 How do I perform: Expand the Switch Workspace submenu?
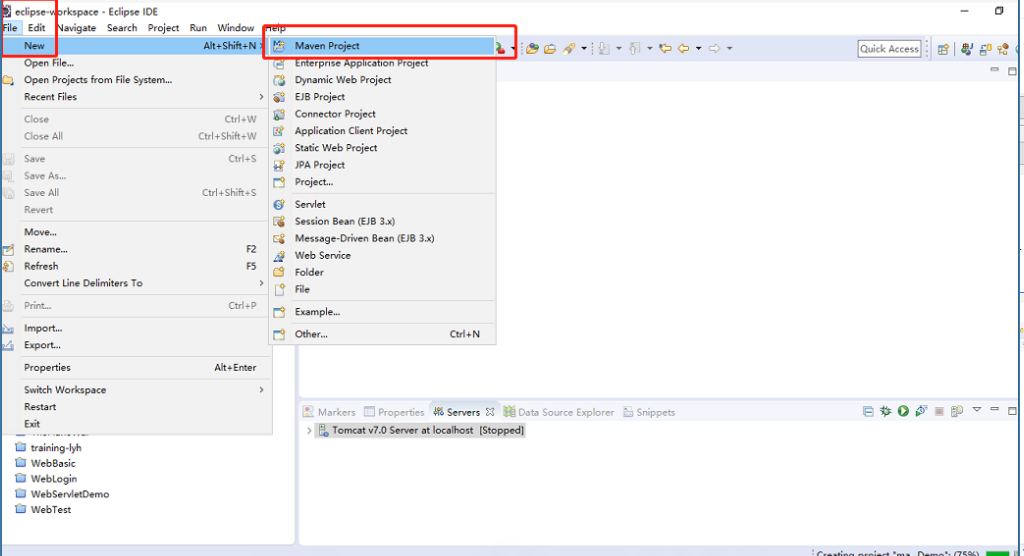(261, 389)
